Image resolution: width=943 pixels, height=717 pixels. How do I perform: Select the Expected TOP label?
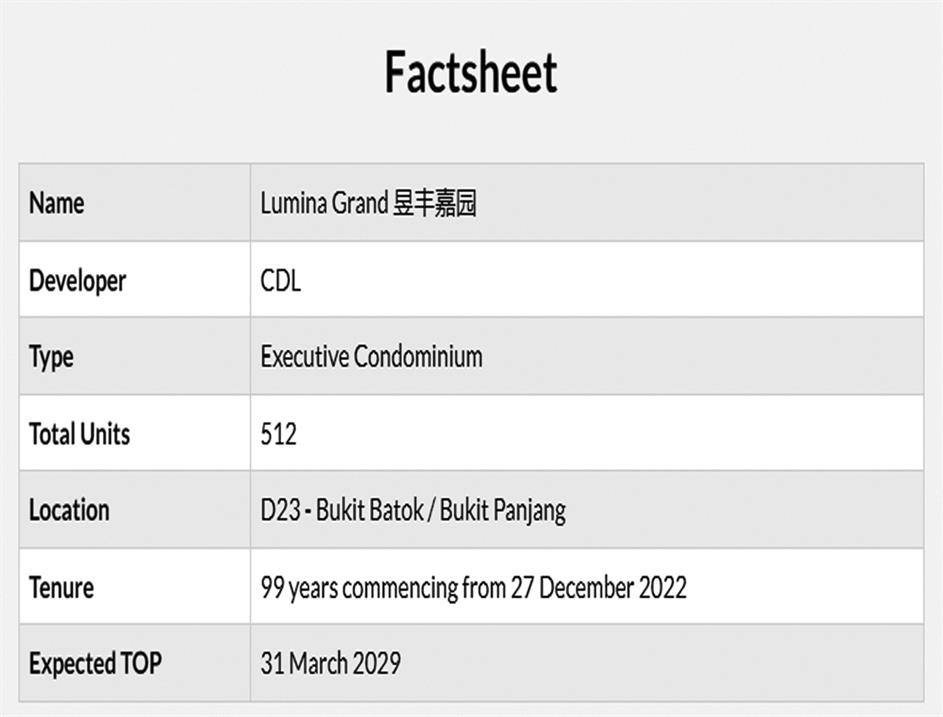95,663
